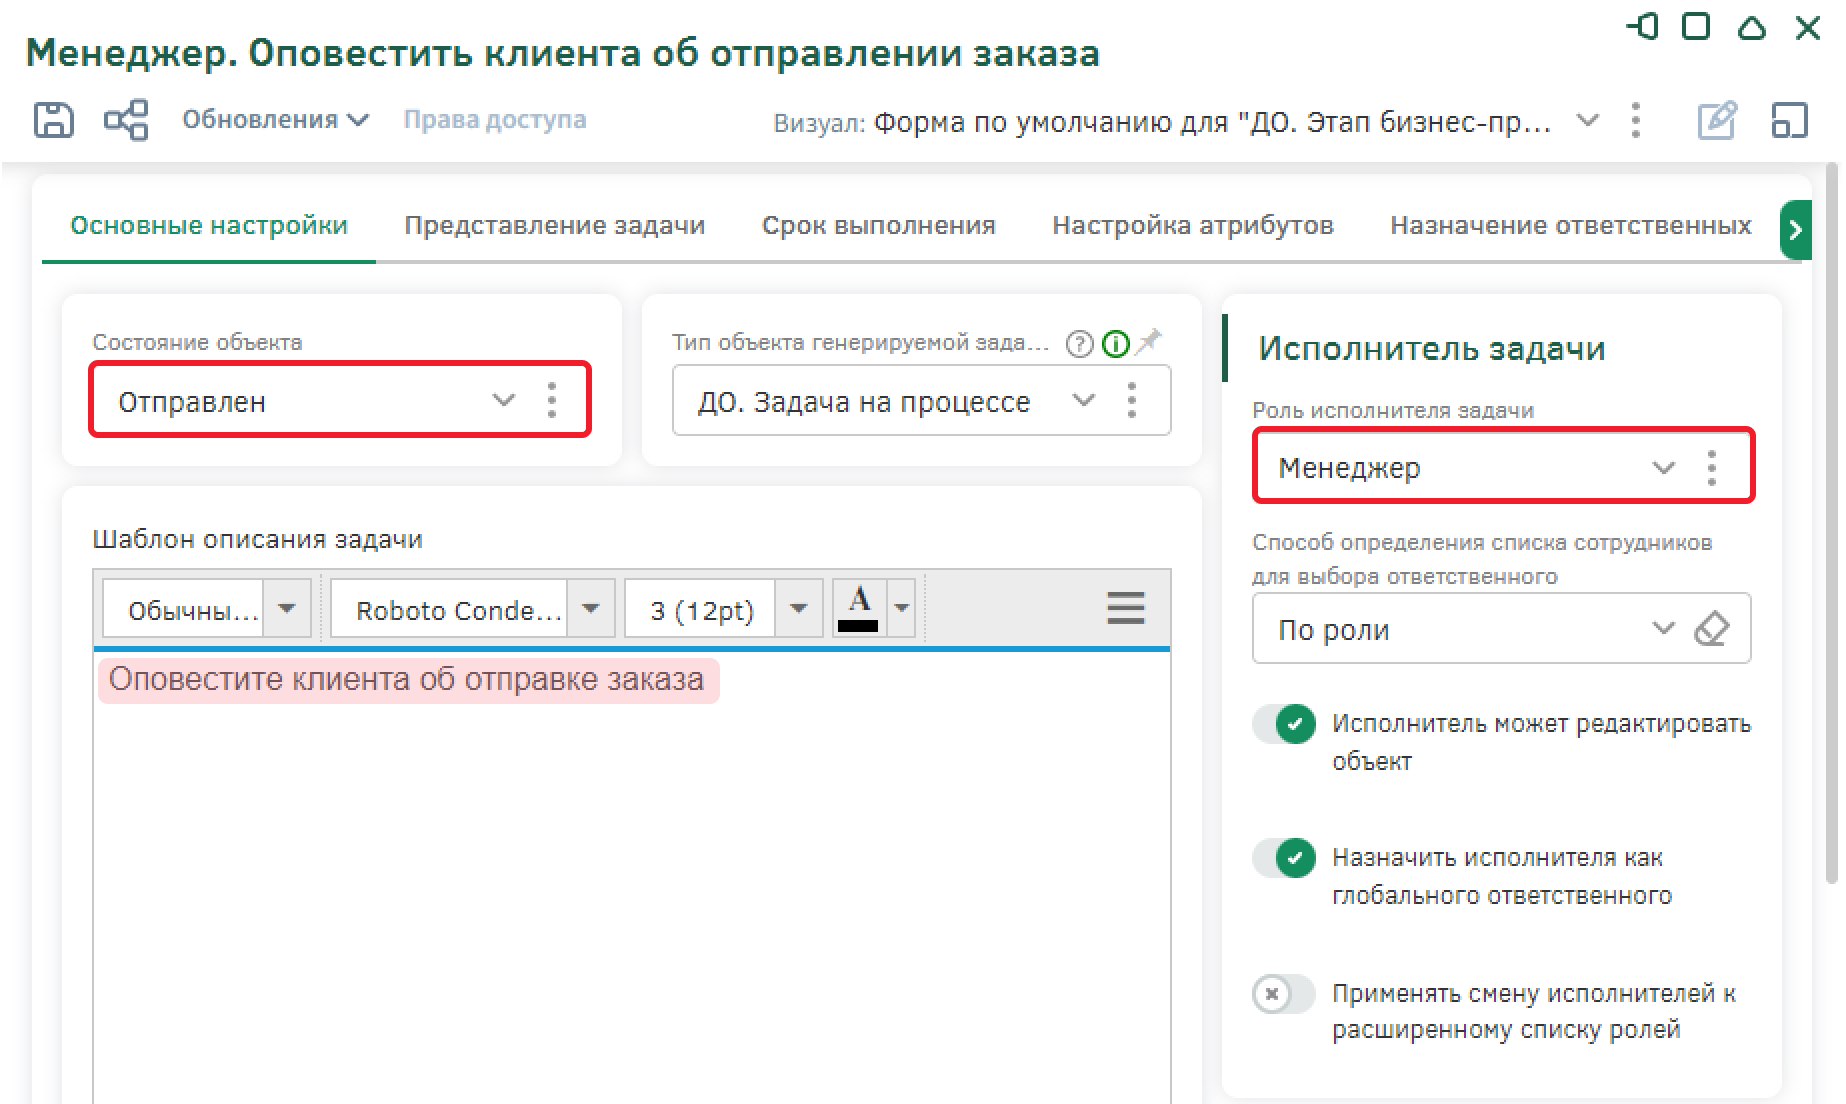This screenshot has height=1104, width=1846.
Task: Click the edit form pencil icon
Action: pos(1717,121)
